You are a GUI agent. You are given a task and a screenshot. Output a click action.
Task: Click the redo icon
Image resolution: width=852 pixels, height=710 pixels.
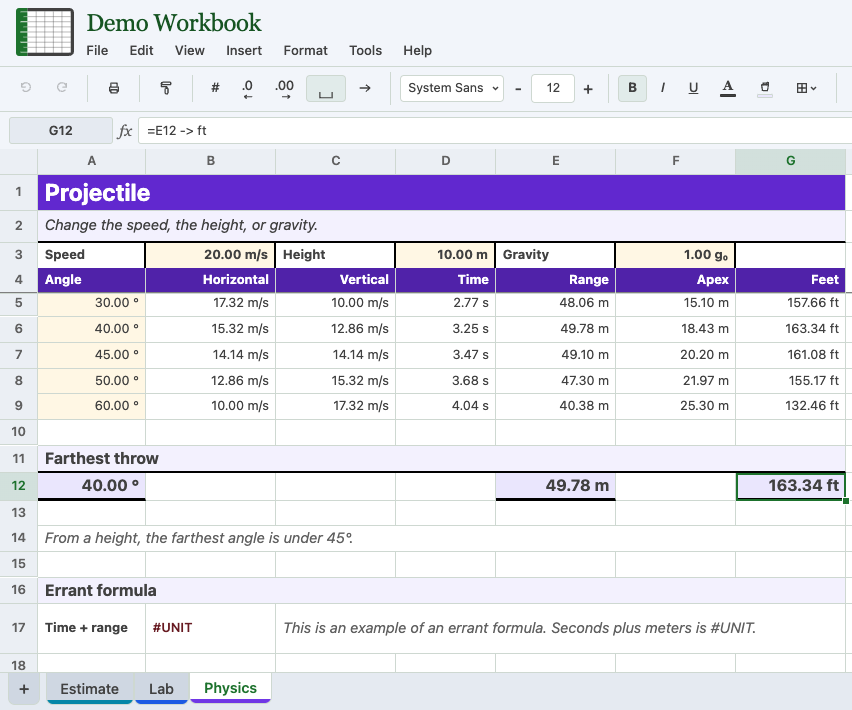tap(62, 87)
